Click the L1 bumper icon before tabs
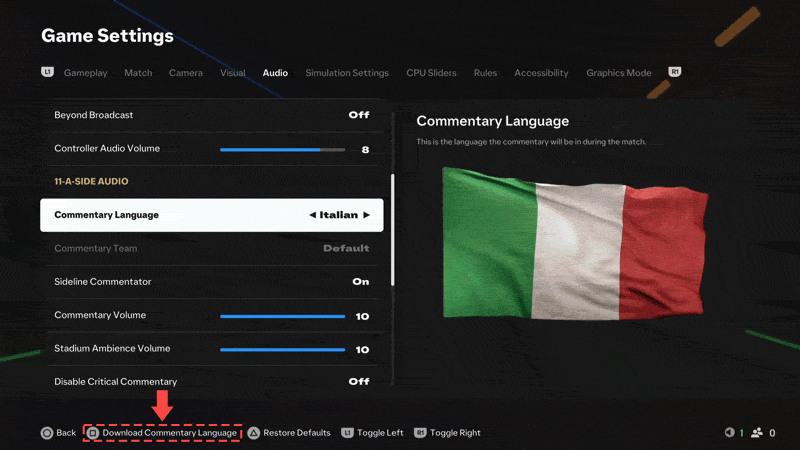Image resolution: width=800 pixels, height=450 pixels. (x=47, y=72)
